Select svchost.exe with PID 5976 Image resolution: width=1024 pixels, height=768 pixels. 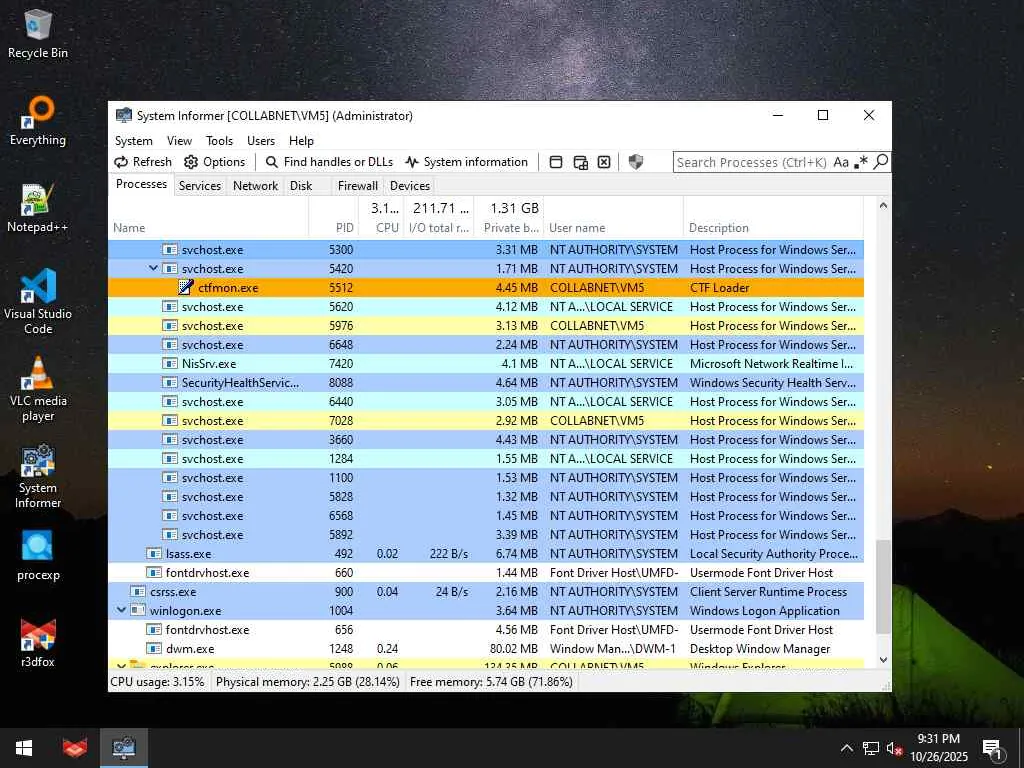[486, 326]
